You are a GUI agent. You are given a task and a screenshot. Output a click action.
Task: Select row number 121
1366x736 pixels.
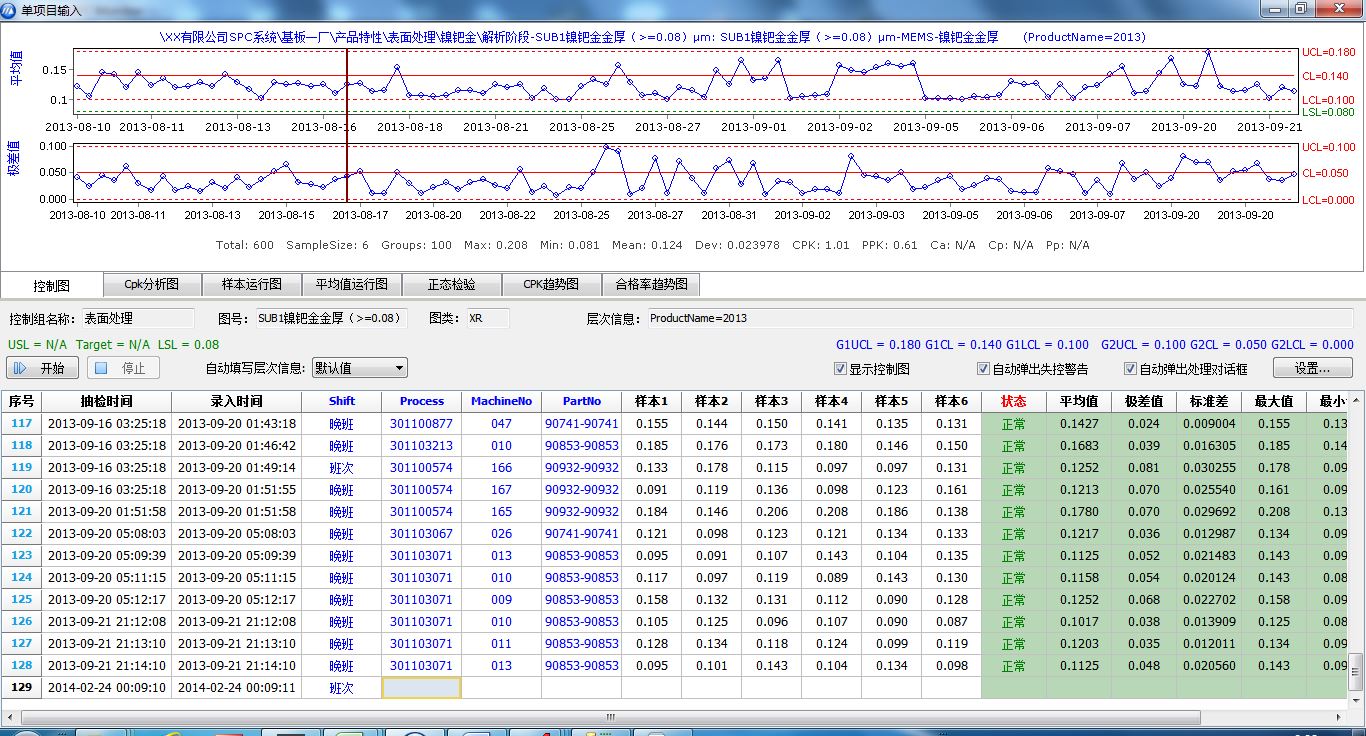(x=21, y=512)
